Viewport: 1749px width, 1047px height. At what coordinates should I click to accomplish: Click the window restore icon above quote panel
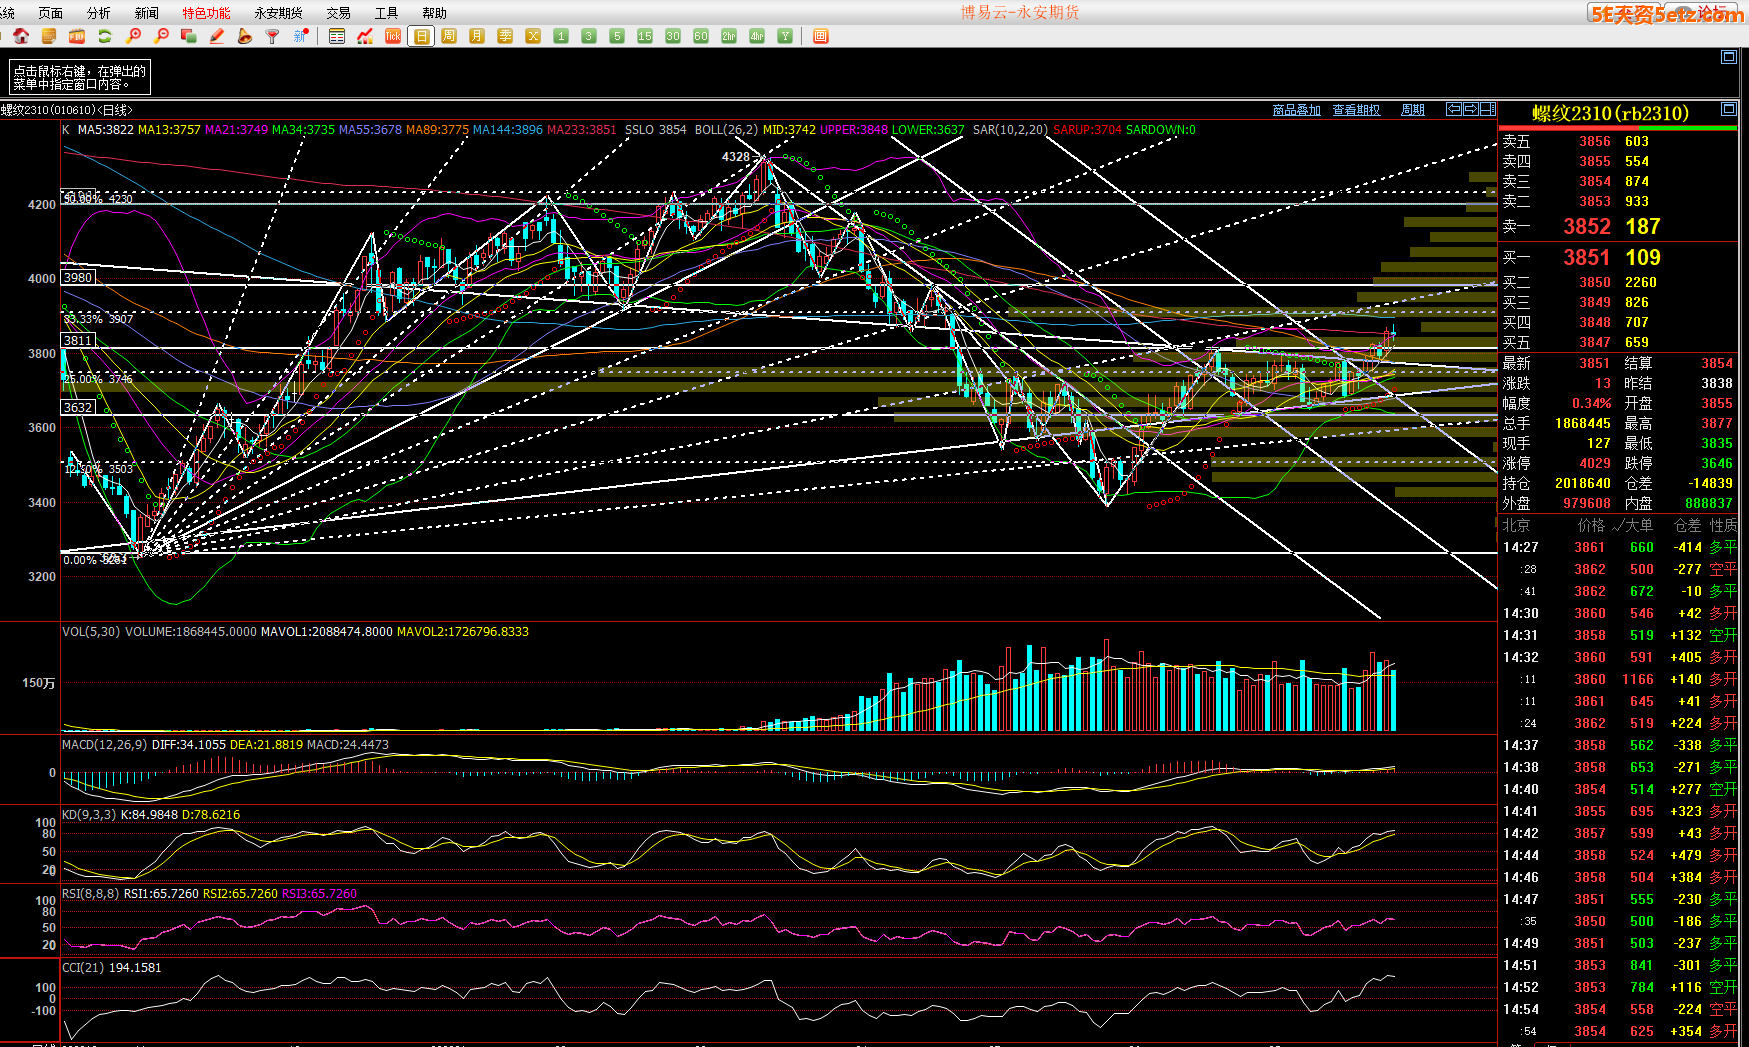point(1728,57)
